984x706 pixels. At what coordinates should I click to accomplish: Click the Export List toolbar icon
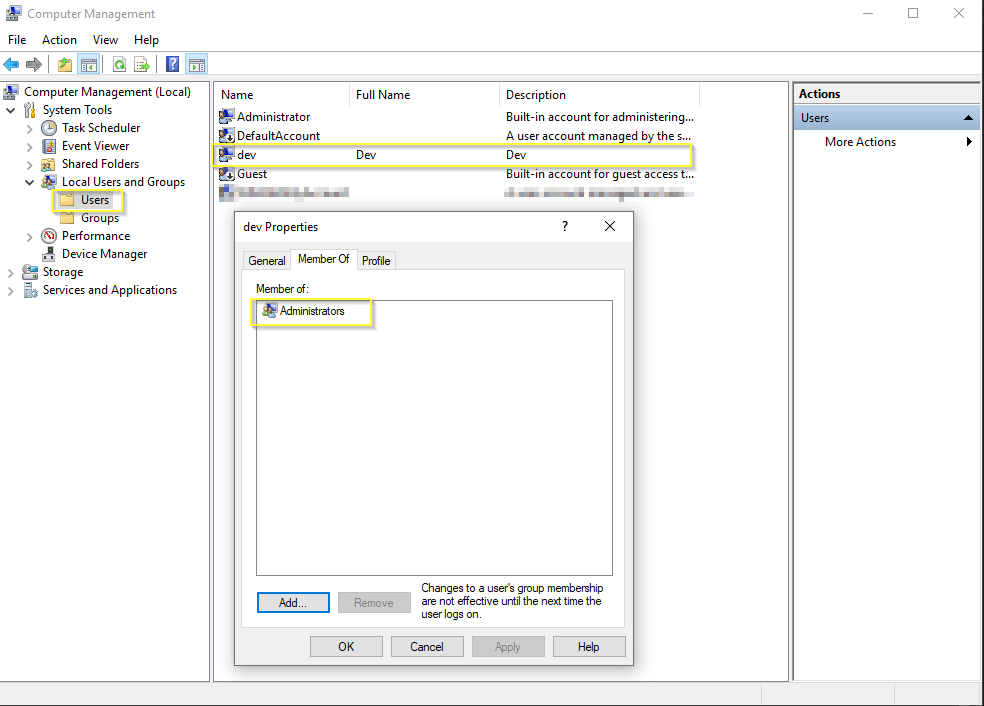pos(142,64)
